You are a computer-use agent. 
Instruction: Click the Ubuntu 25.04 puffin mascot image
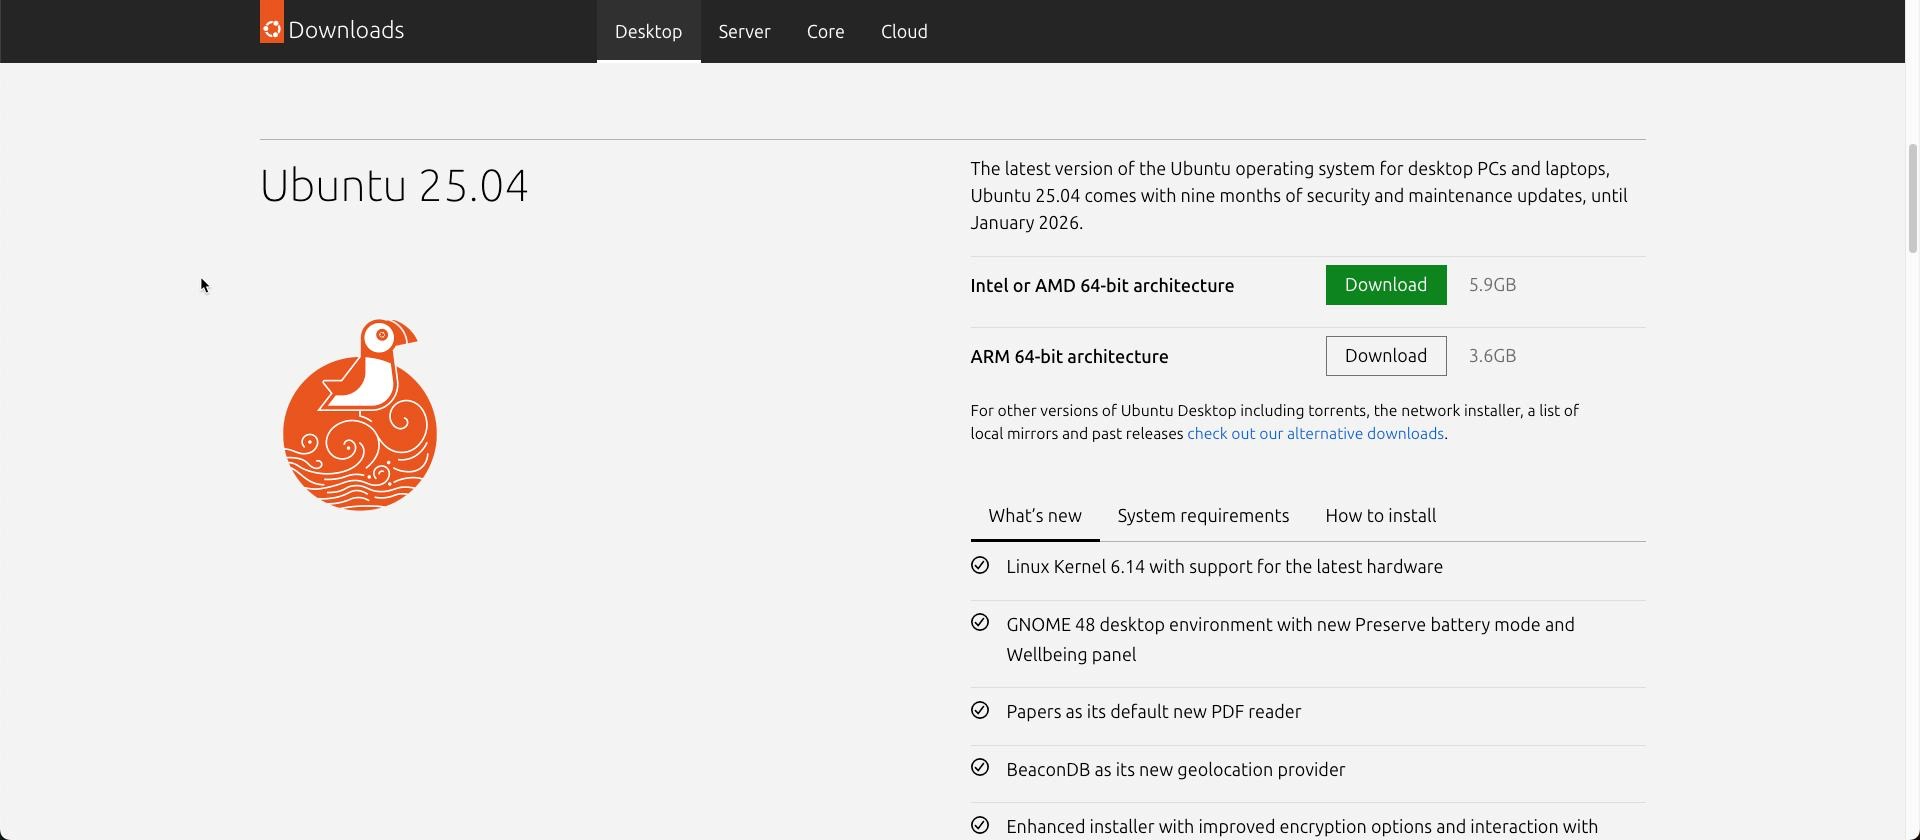360,415
